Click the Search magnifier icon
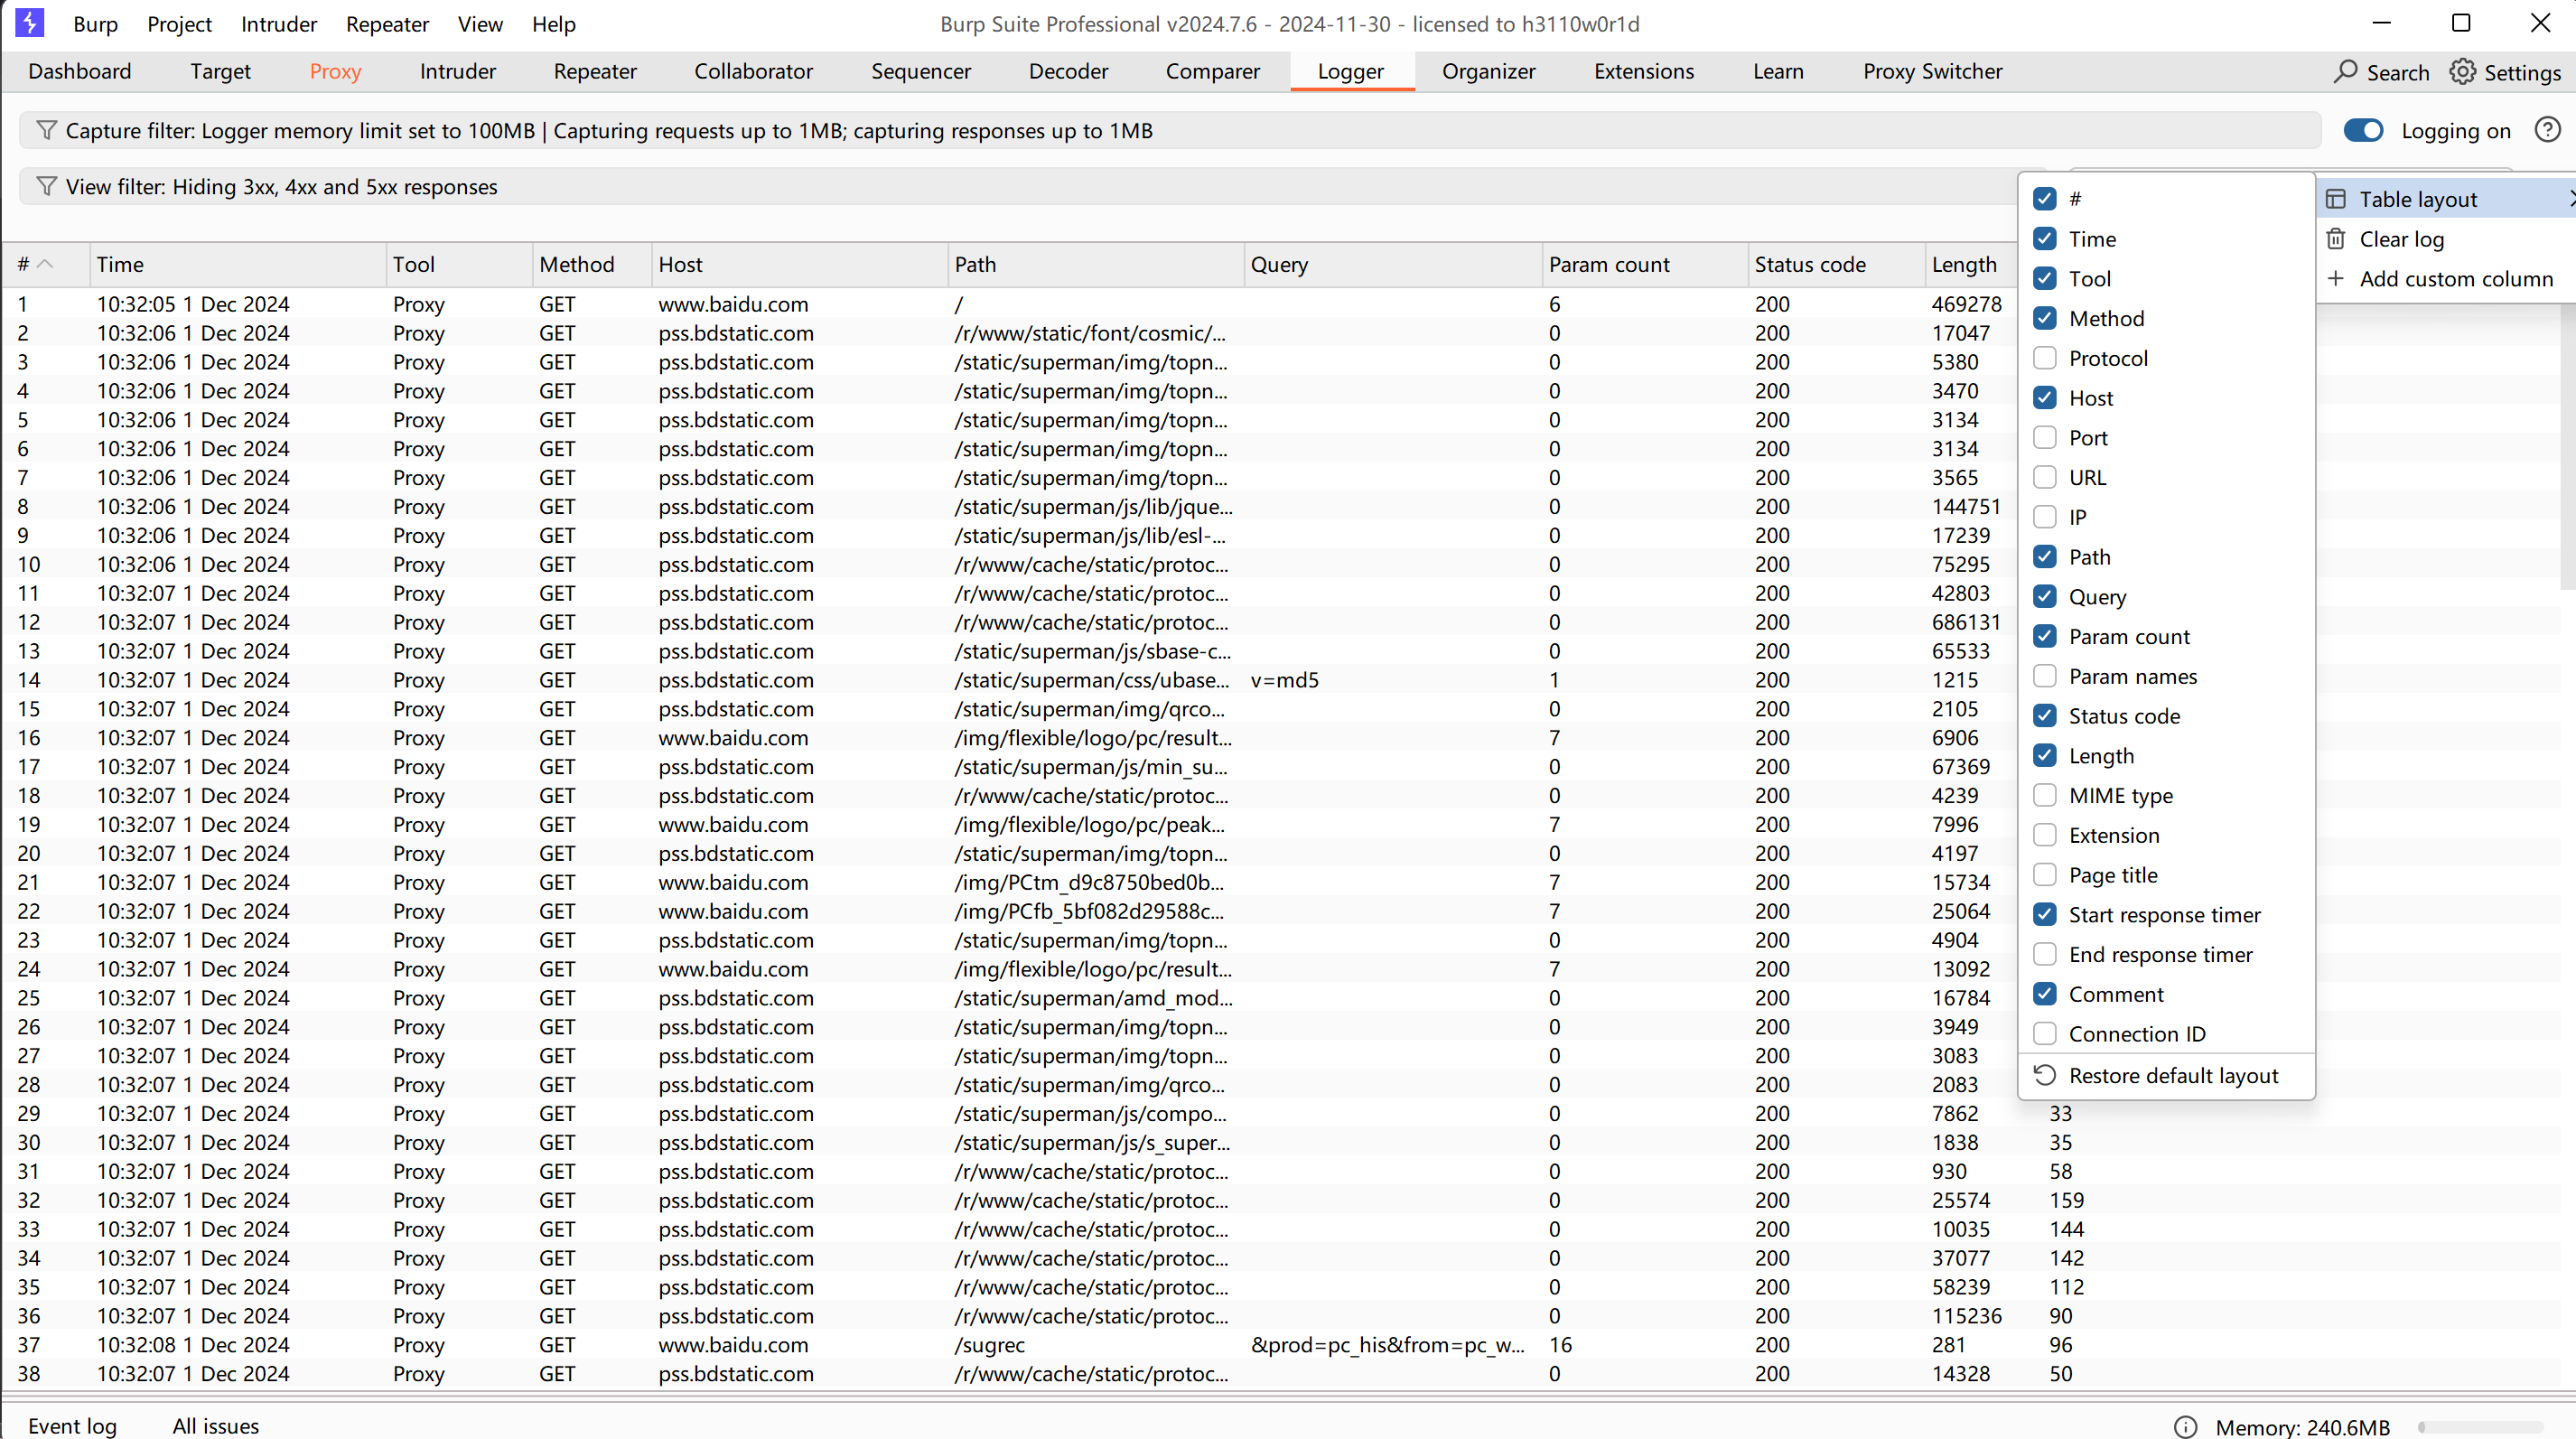 [2345, 72]
